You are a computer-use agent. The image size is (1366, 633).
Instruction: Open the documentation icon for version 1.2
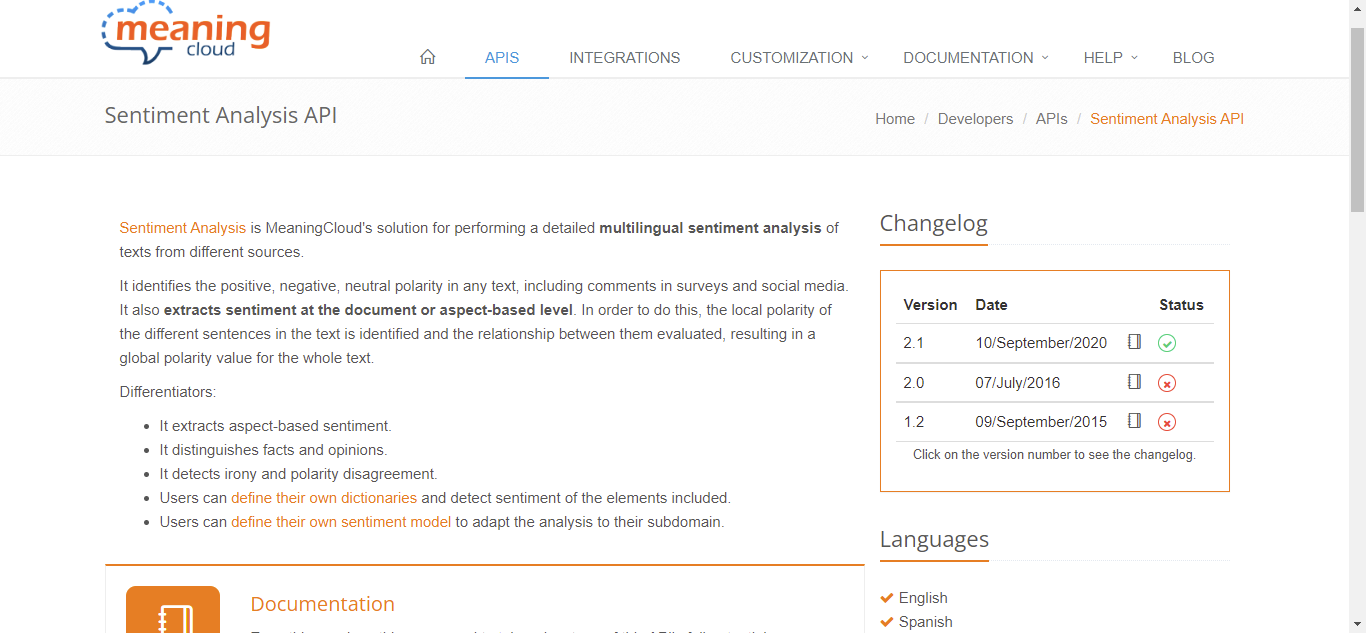pos(1134,421)
